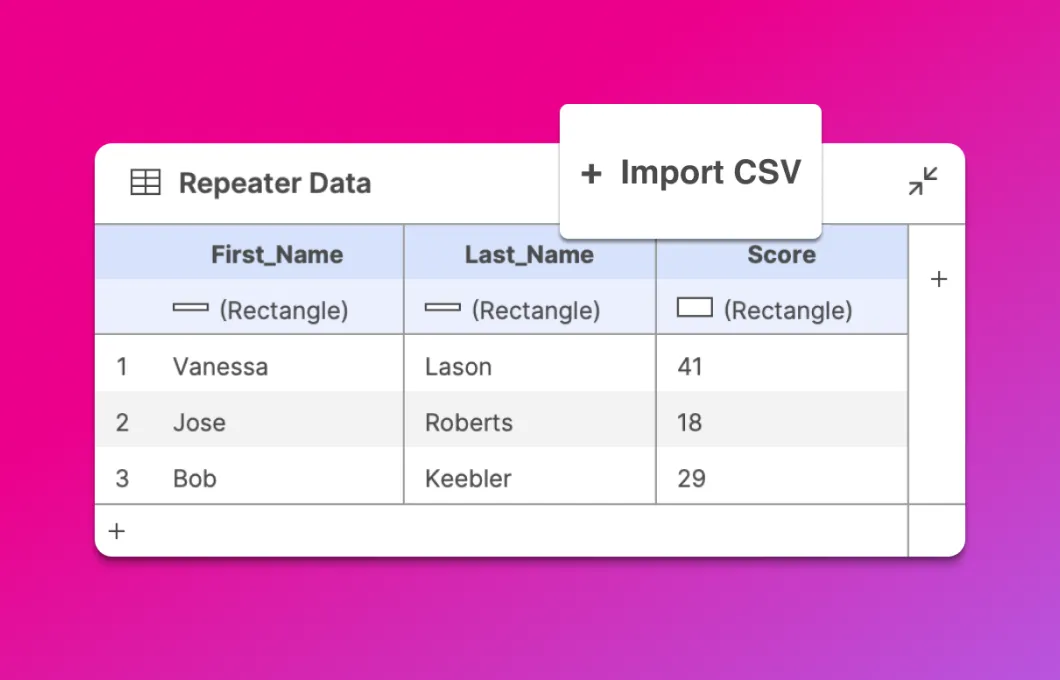Collapse the Repeater Data panel
This screenshot has width=1060, height=680.
(923, 181)
